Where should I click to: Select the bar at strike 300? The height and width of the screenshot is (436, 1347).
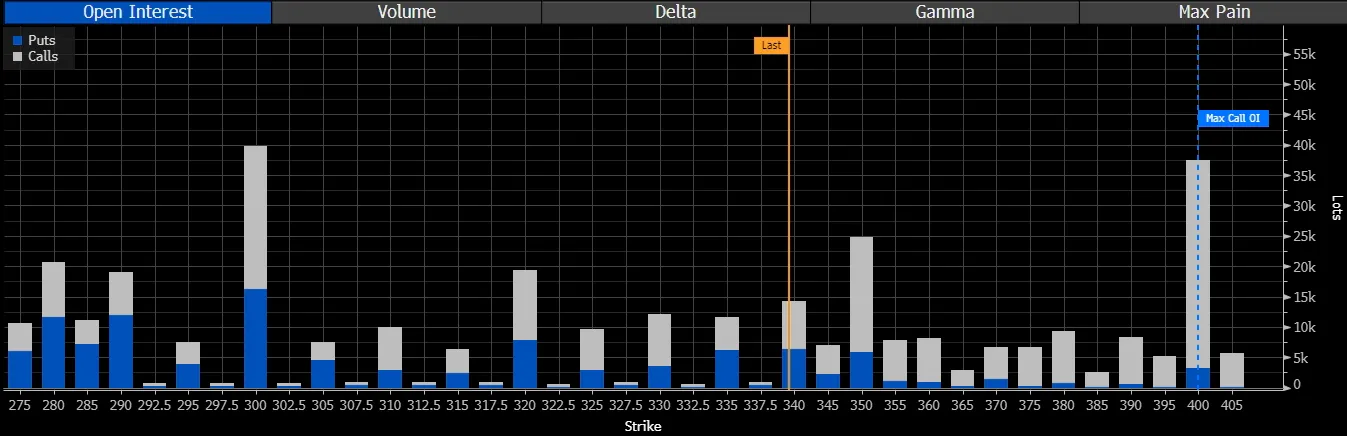click(x=255, y=267)
